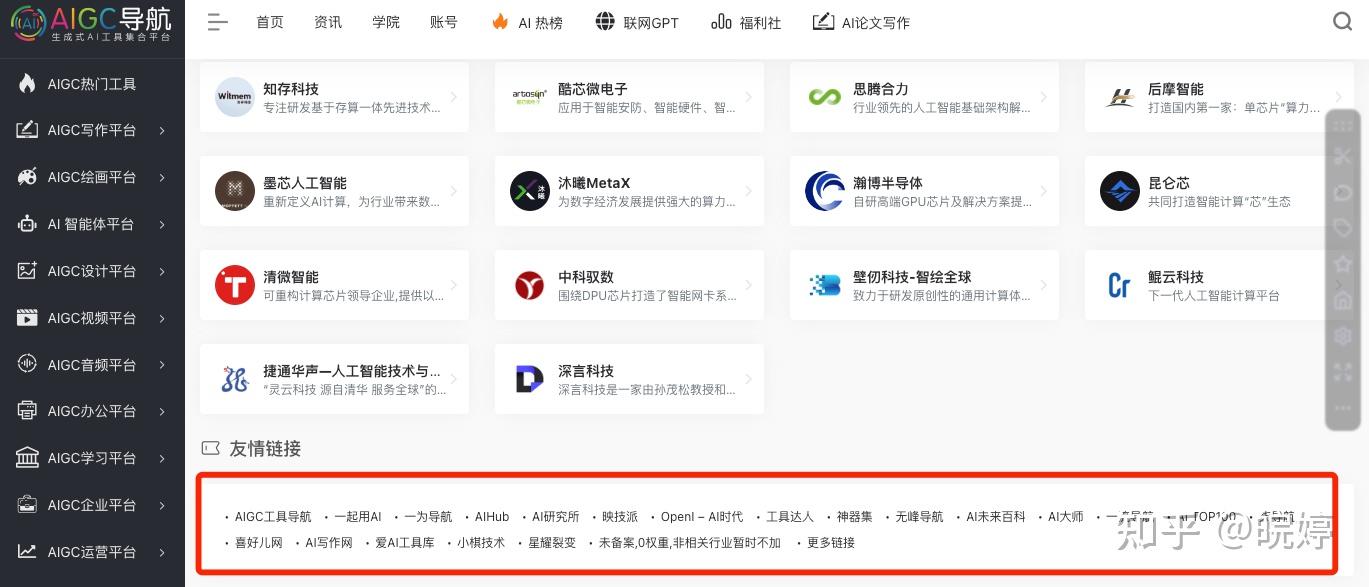Click the image icon for AIGC设计平台
1369x587 pixels.
click(x=28, y=271)
